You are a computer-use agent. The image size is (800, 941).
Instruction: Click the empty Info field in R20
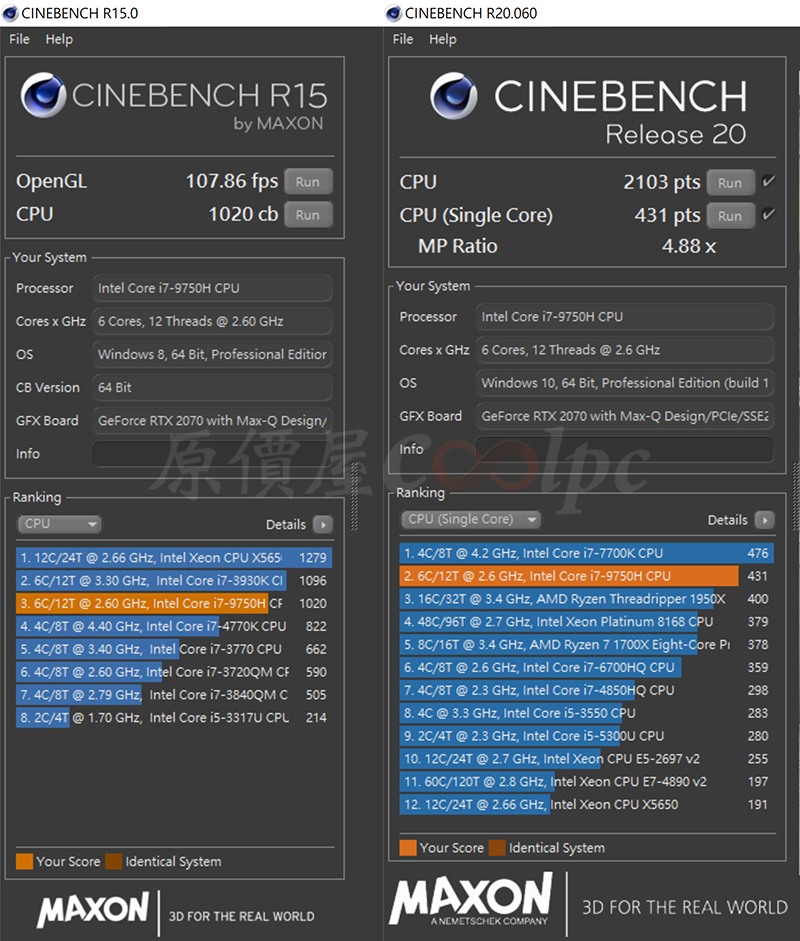[x=624, y=449]
